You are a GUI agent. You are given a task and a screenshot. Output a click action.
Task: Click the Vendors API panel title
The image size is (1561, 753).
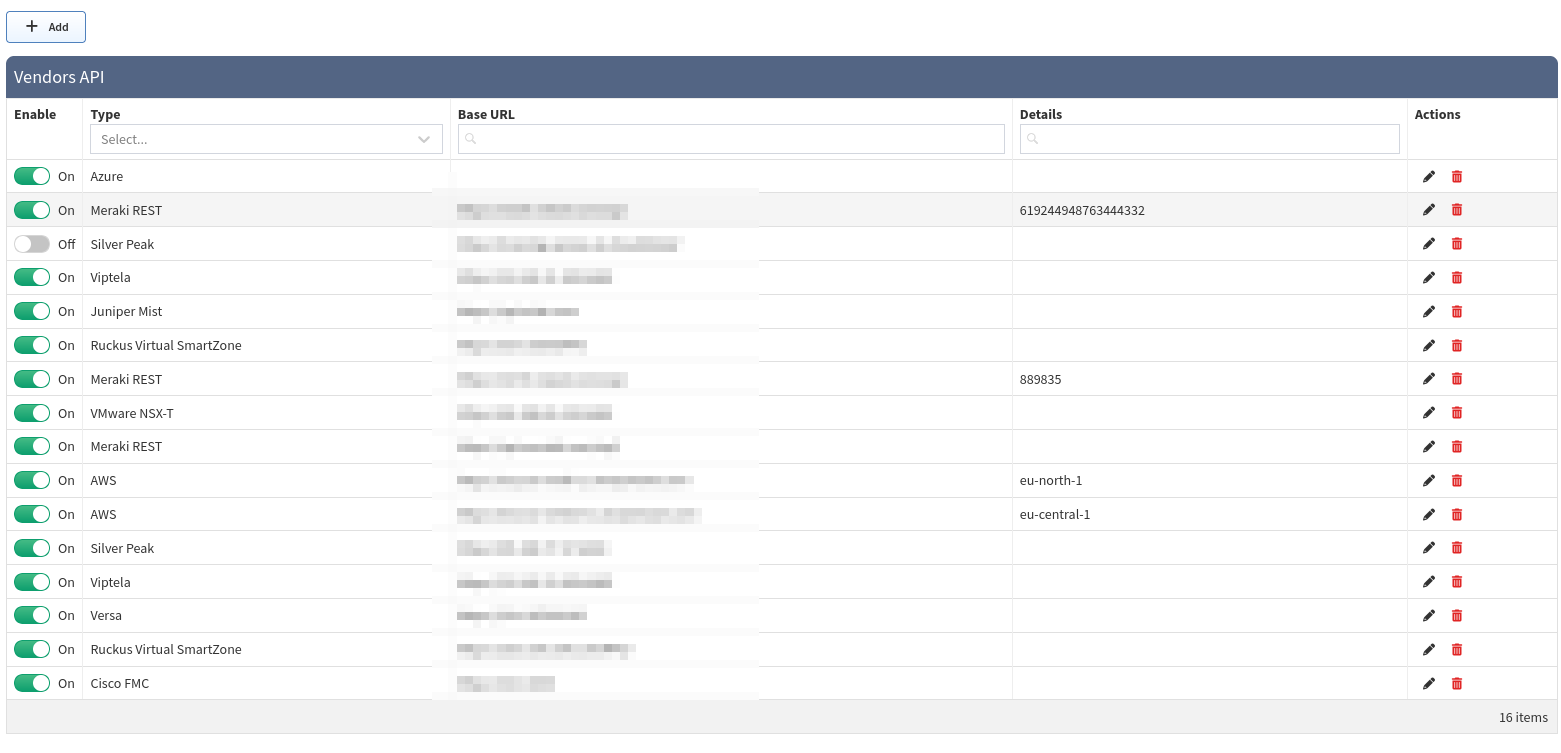59,77
